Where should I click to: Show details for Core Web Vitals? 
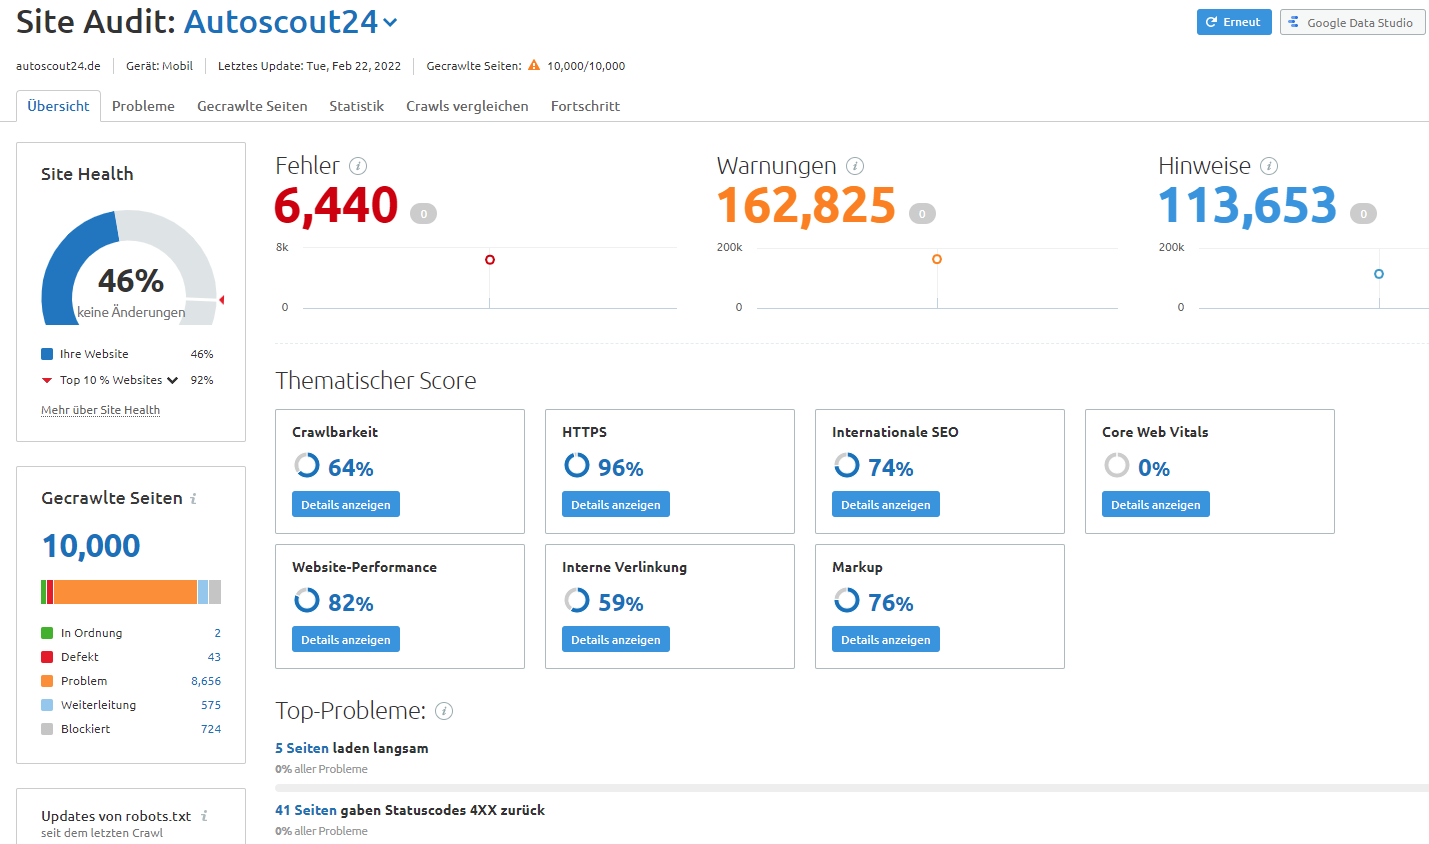coord(1156,504)
